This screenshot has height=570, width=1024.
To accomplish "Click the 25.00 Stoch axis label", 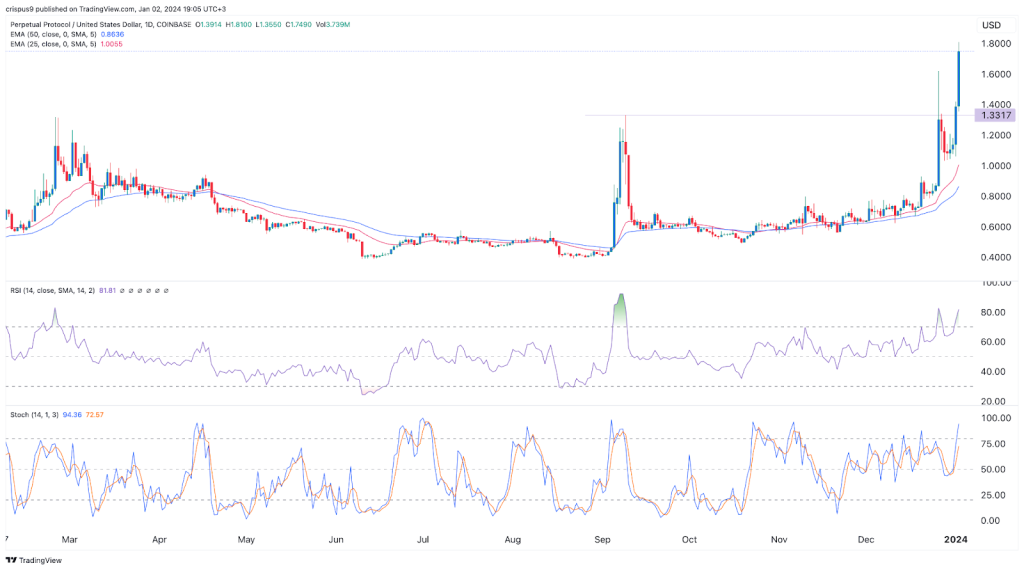I will (x=993, y=495).
